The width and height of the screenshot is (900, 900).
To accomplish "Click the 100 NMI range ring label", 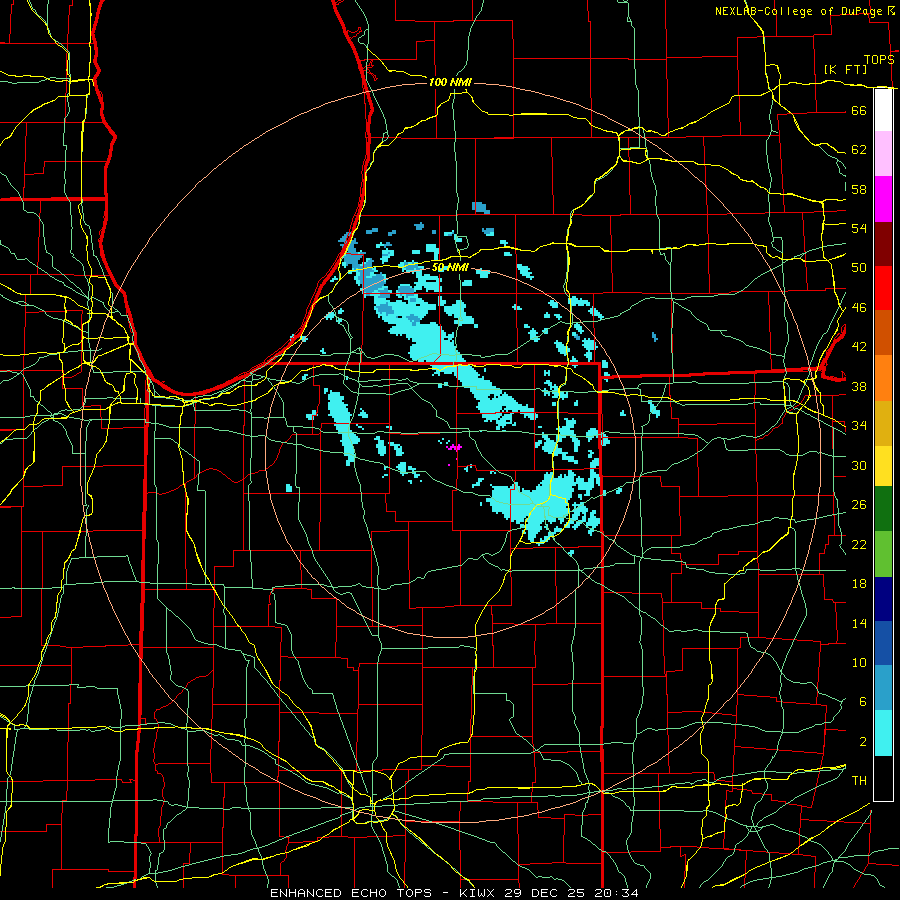I will [450, 82].
